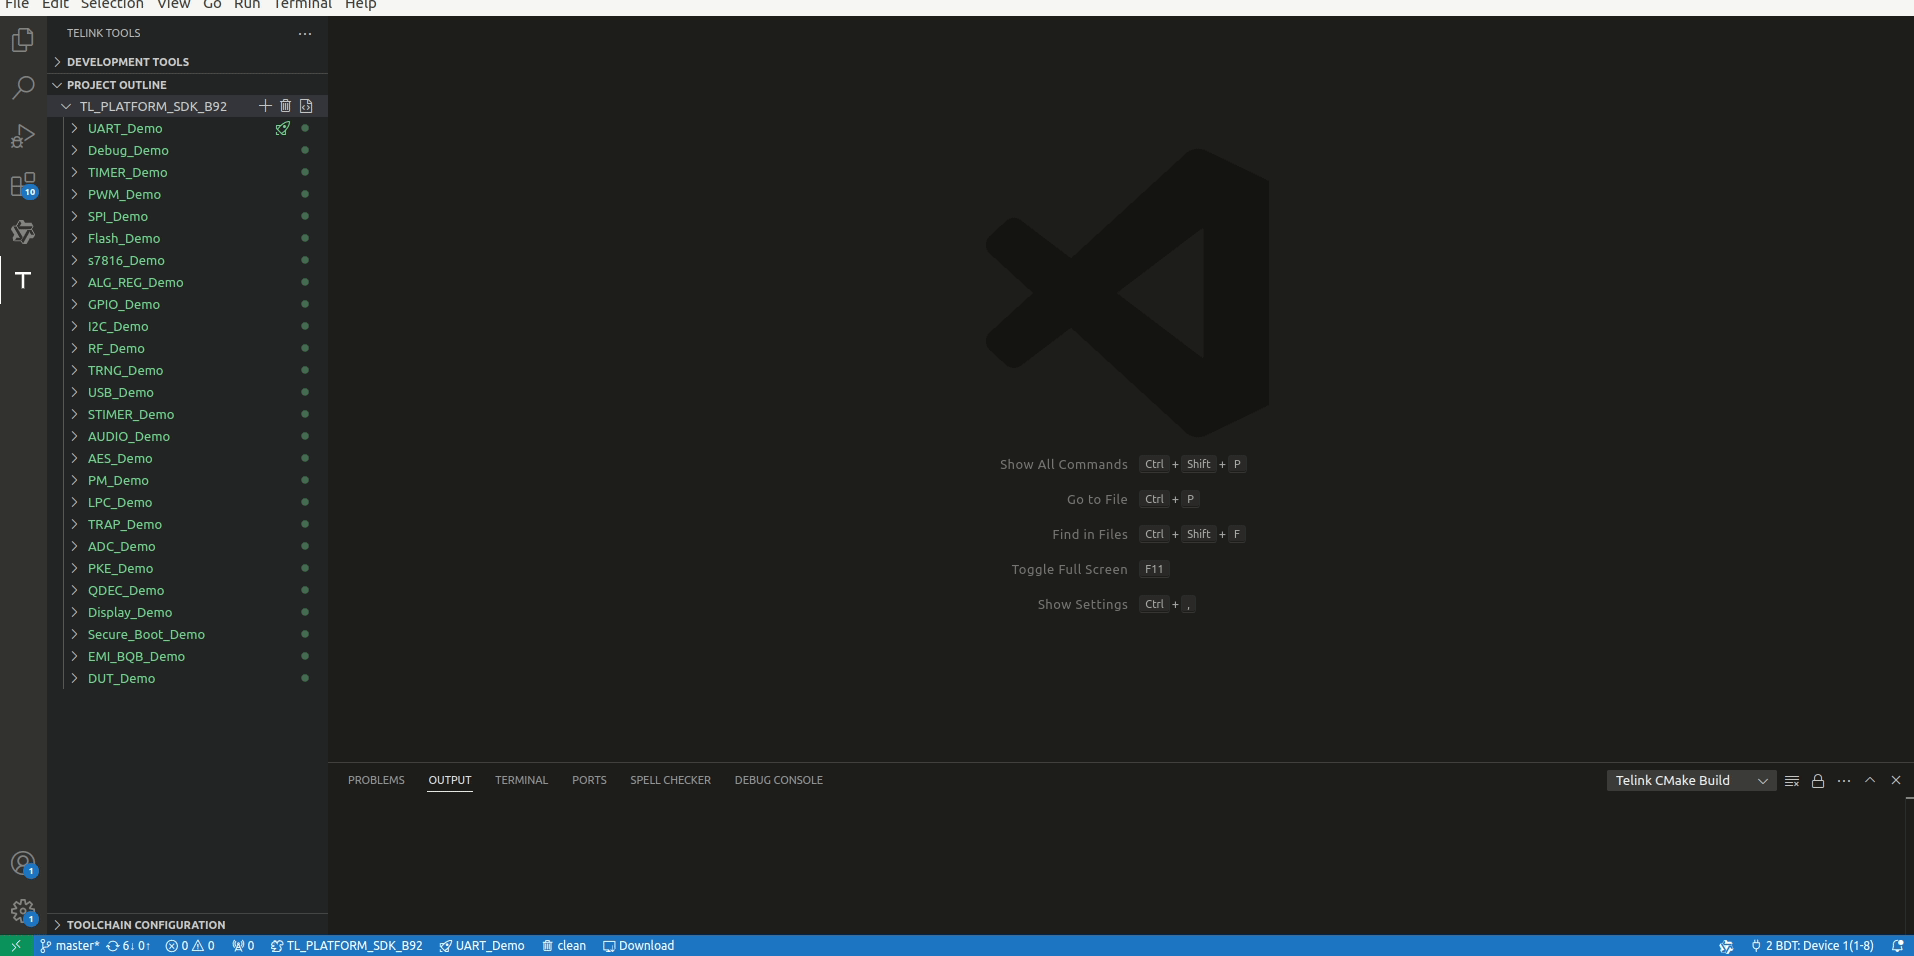
Task: Expand the TIMER_Demo tree item
Action: click(75, 172)
